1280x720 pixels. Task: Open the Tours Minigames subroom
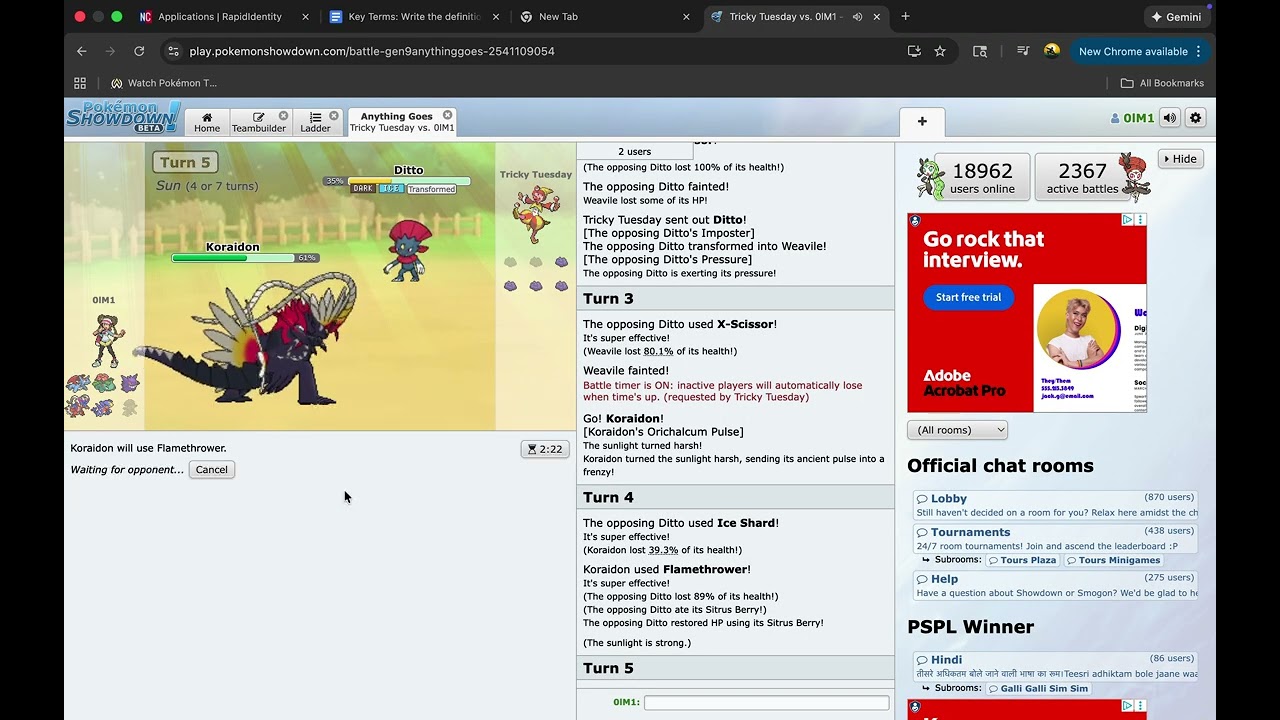point(1114,560)
